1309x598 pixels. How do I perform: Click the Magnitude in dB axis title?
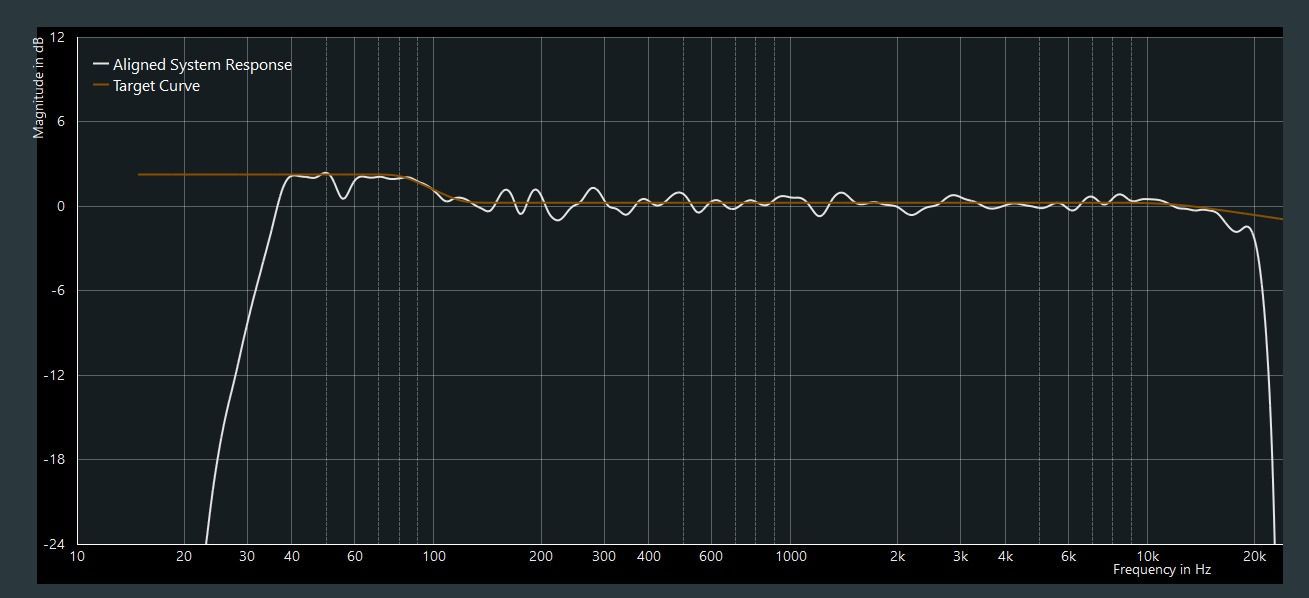pos(39,88)
